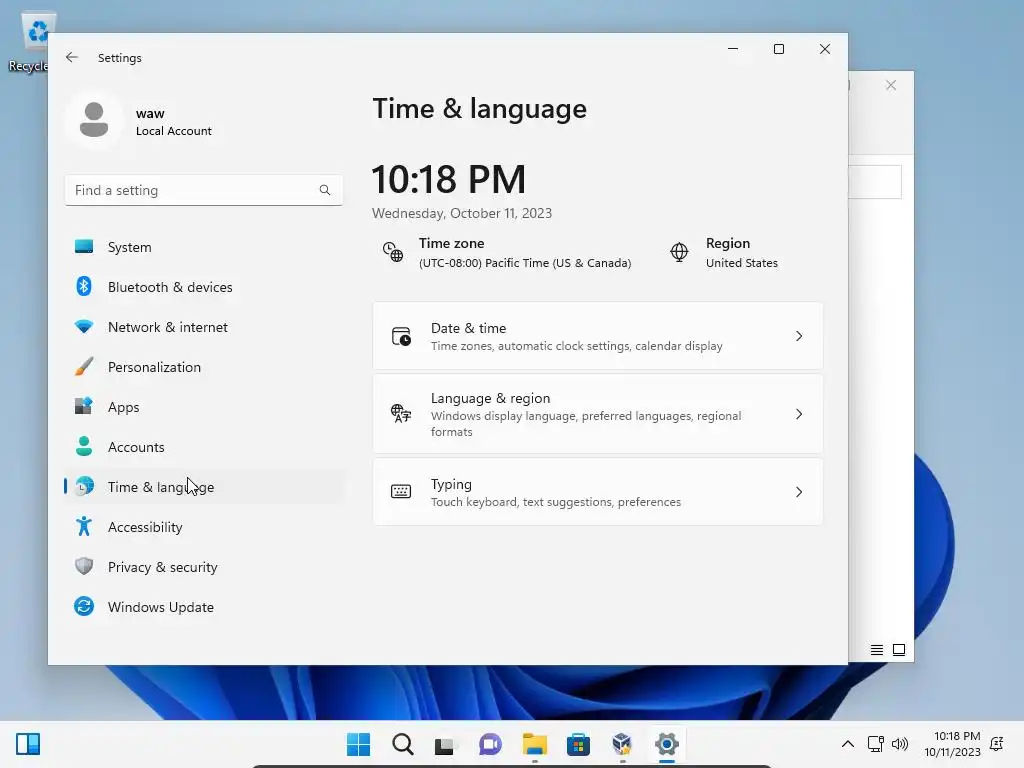1024x768 pixels.
Task: Open Task View on the taskbar
Action: tap(445, 744)
